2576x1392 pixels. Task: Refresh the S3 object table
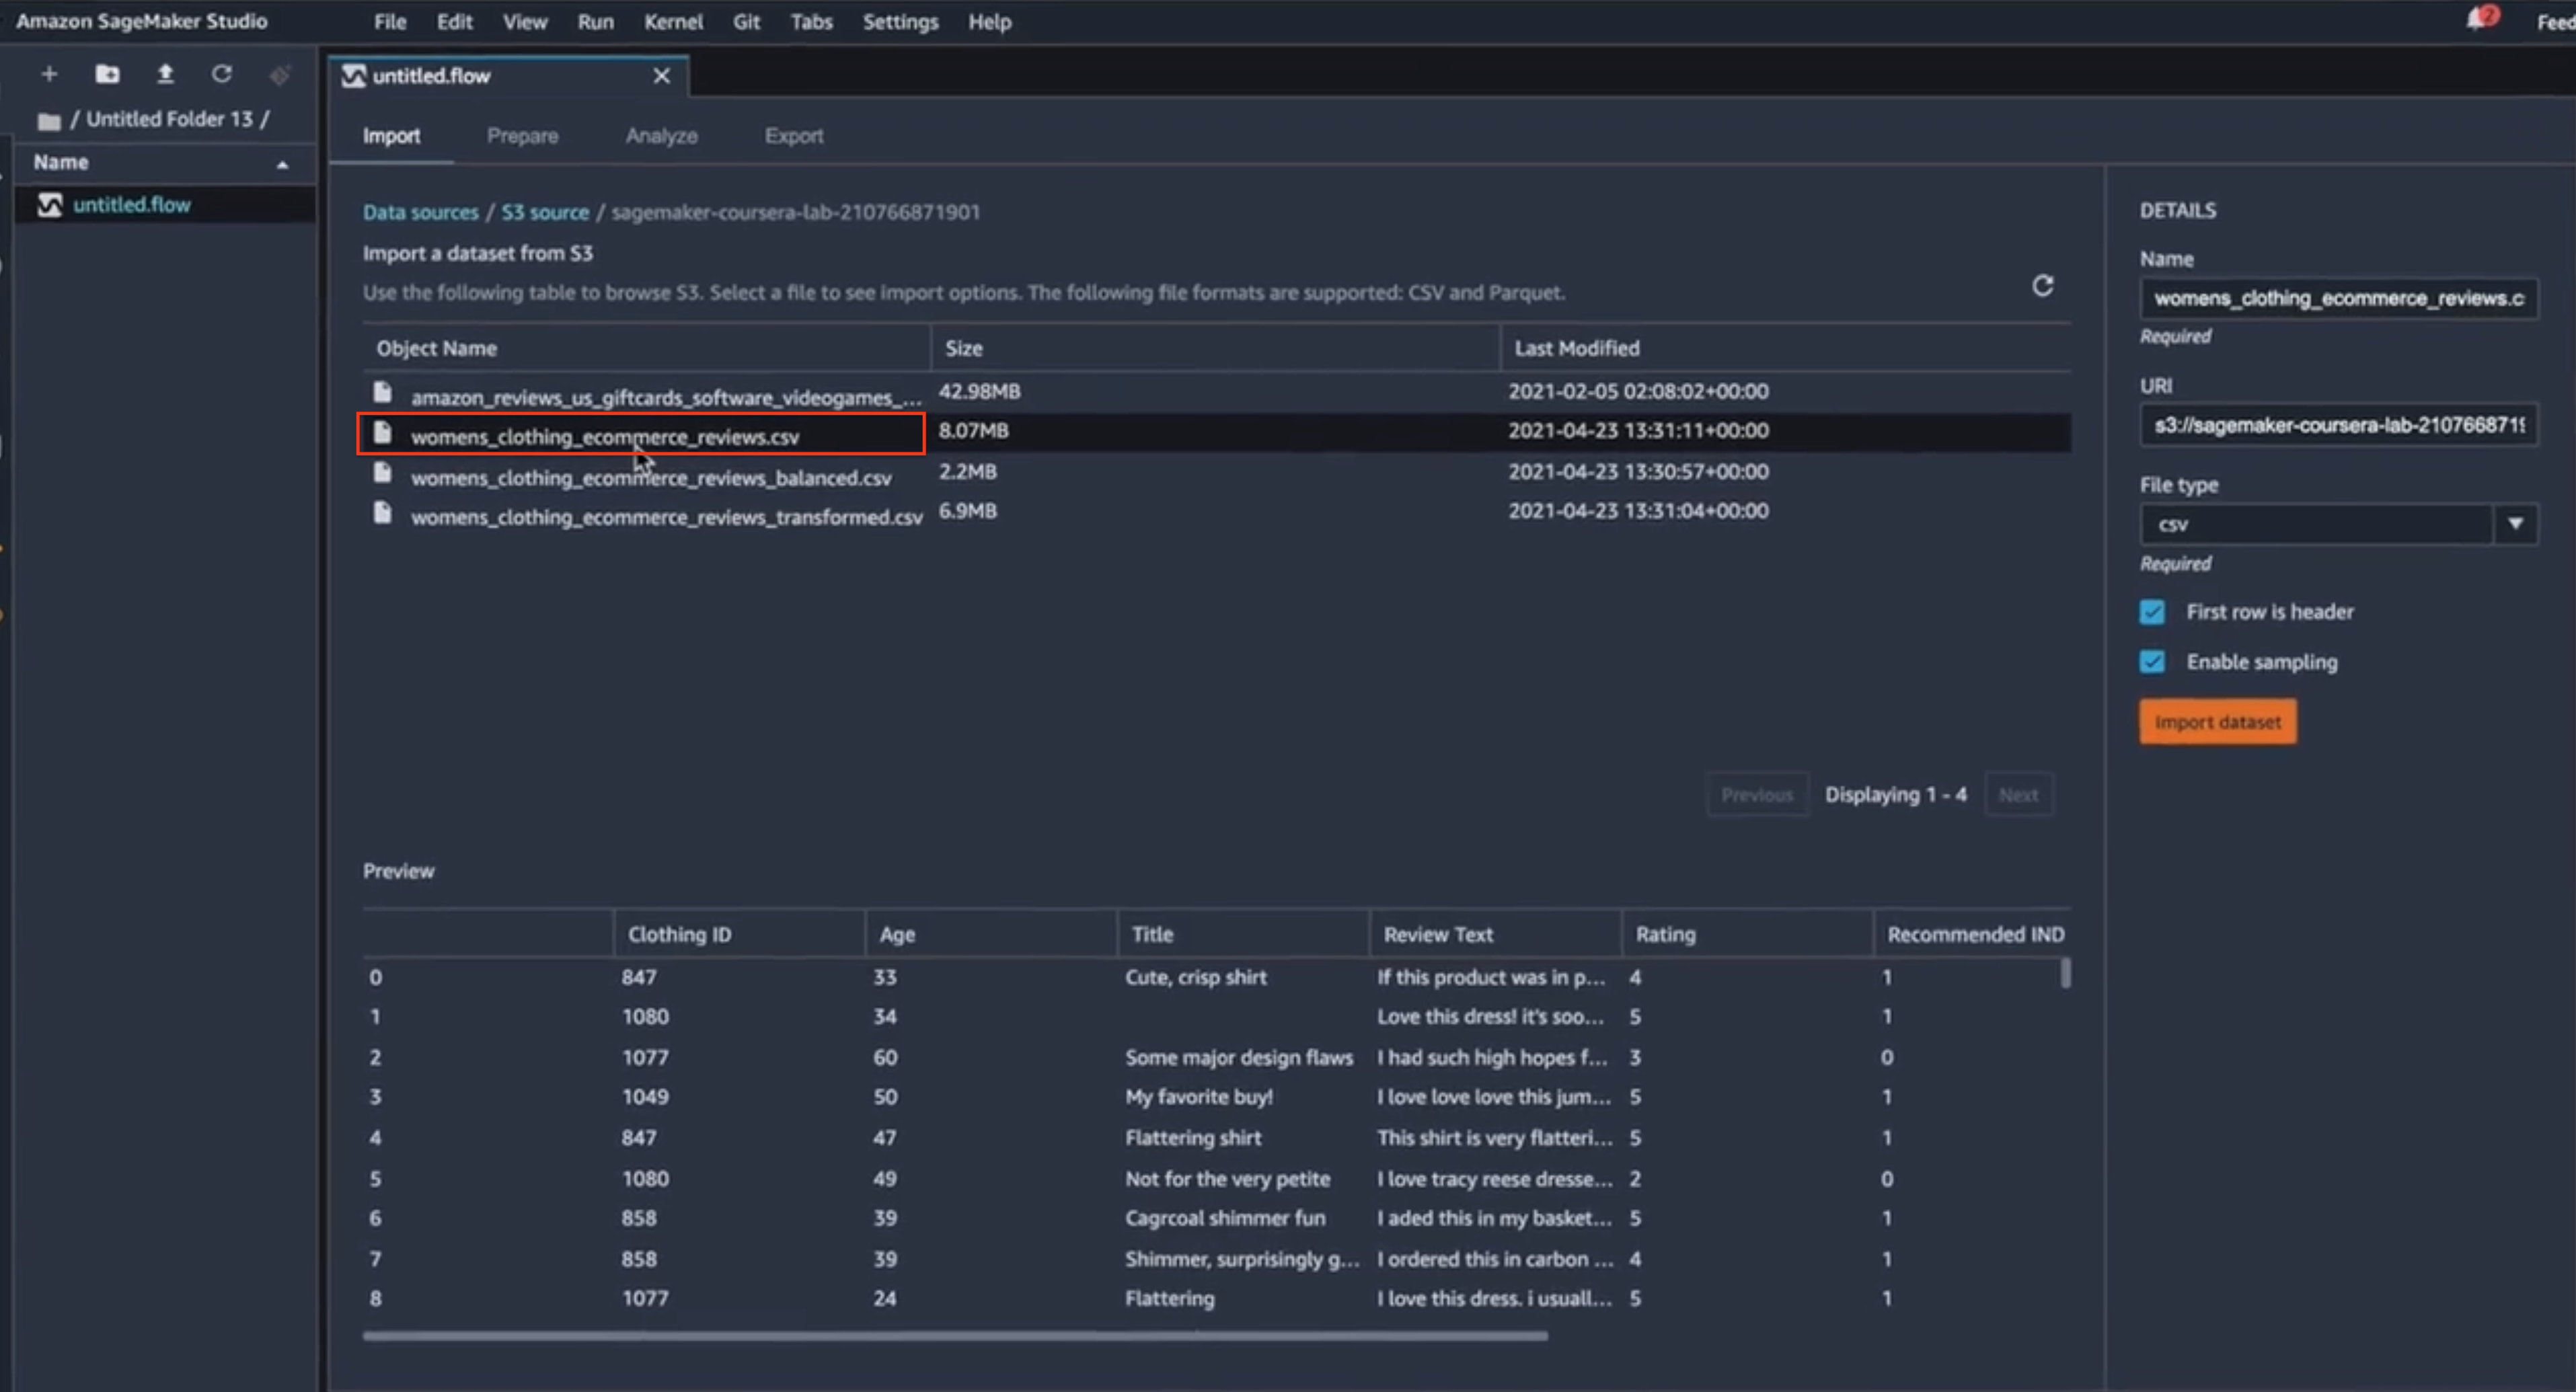tap(2042, 286)
